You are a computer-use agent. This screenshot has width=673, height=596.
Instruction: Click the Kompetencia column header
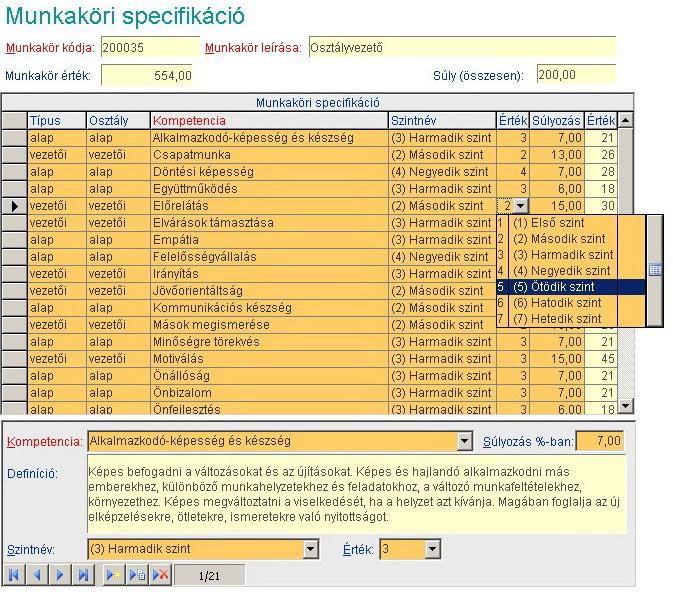[x=269, y=121]
